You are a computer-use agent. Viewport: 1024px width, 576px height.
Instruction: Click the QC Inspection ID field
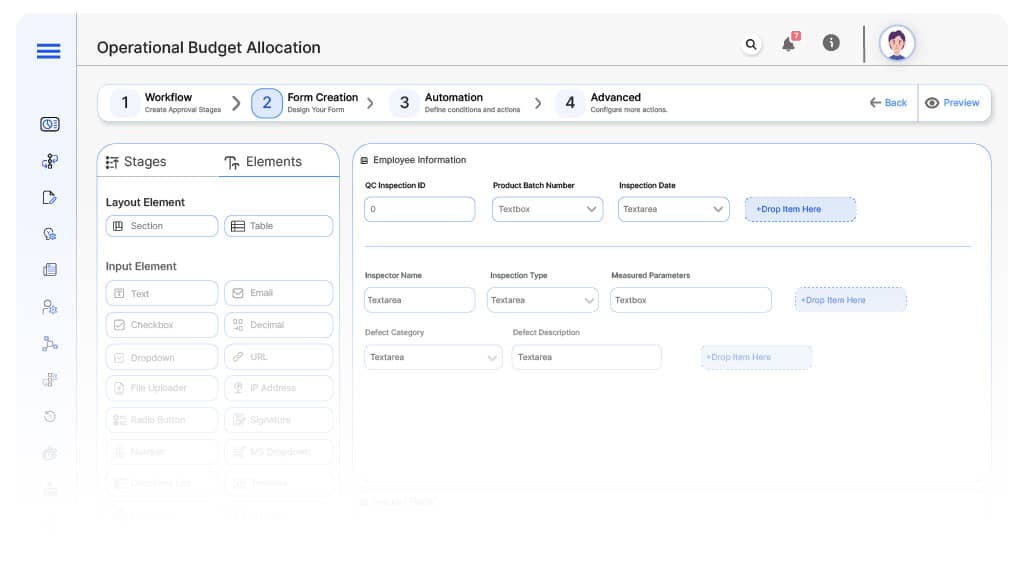419,209
